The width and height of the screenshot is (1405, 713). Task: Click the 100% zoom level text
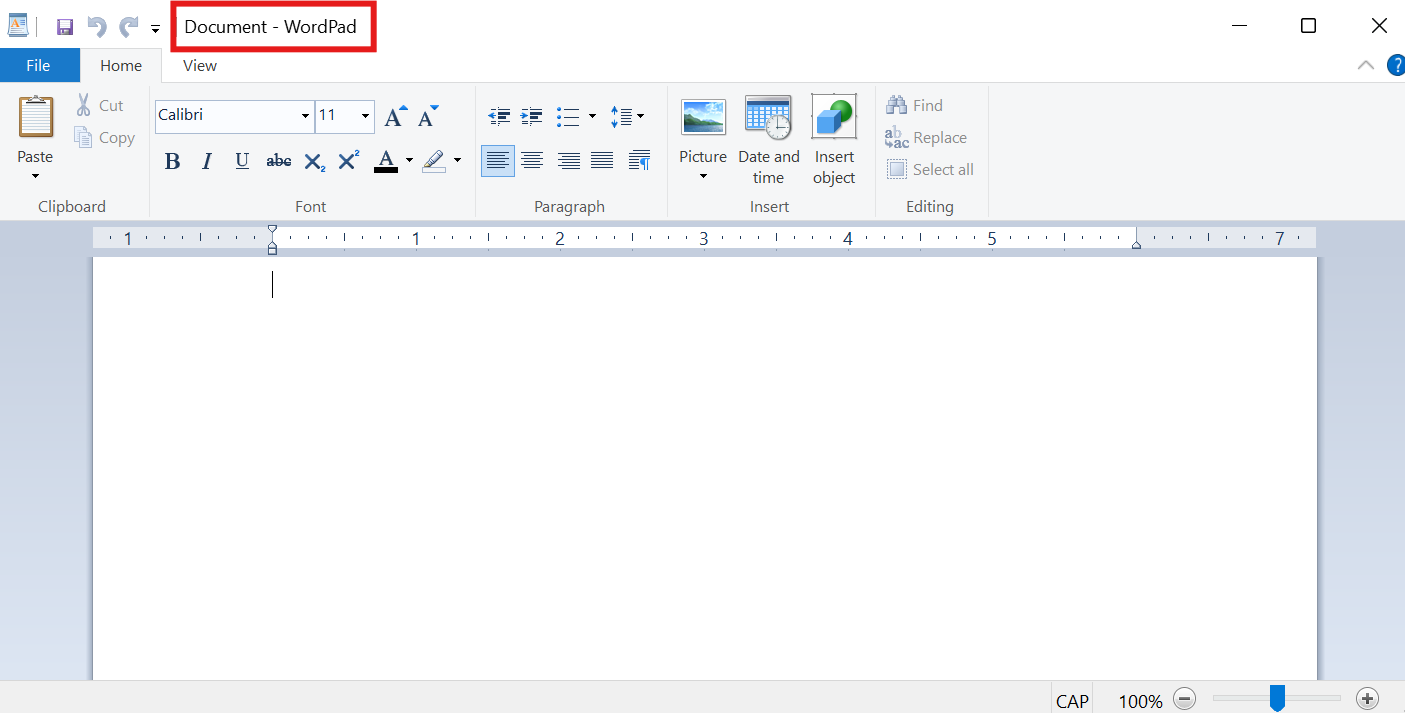point(1141,701)
